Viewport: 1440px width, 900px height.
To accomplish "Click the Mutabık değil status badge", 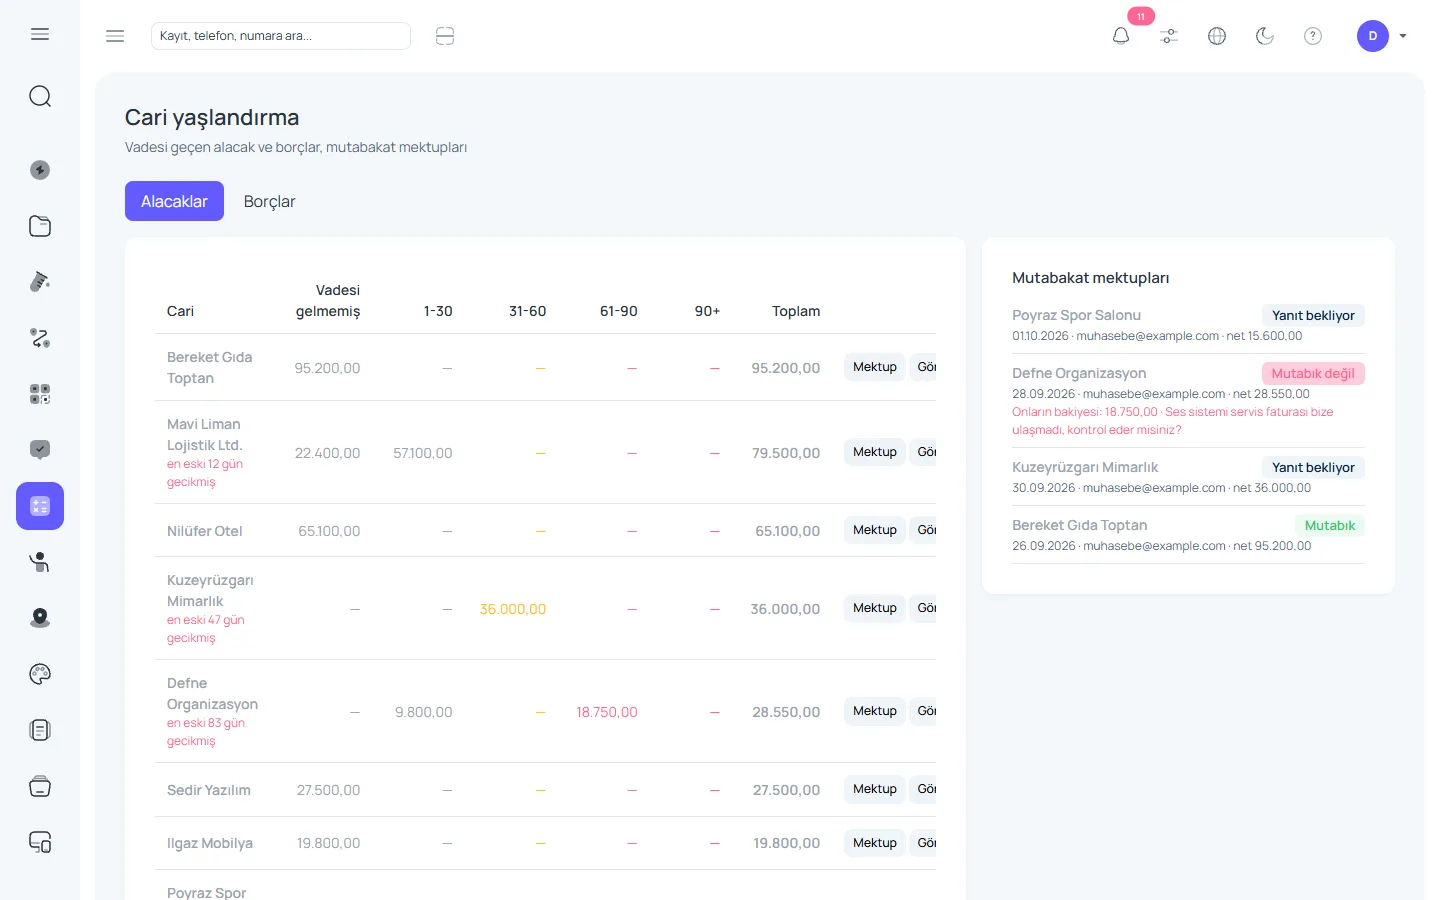I will [x=1312, y=373].
